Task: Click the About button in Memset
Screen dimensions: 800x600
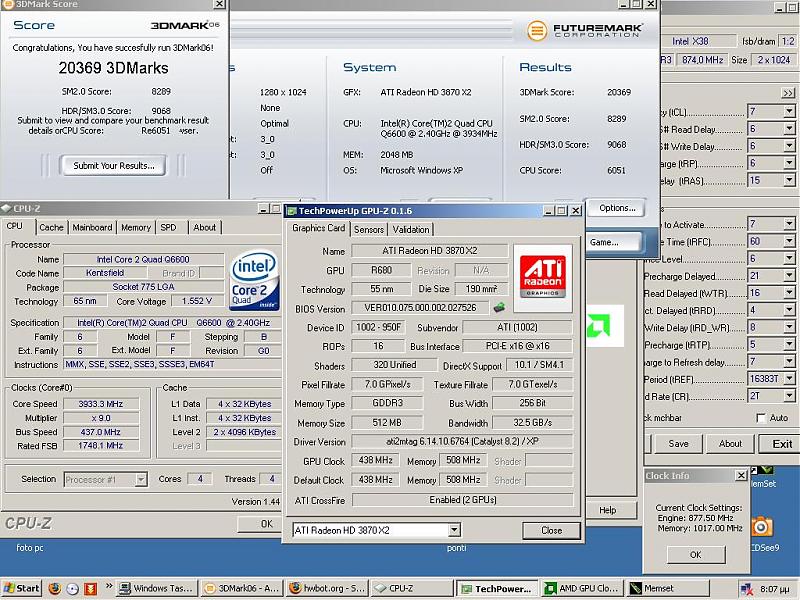Action: [x=730, y=444]
